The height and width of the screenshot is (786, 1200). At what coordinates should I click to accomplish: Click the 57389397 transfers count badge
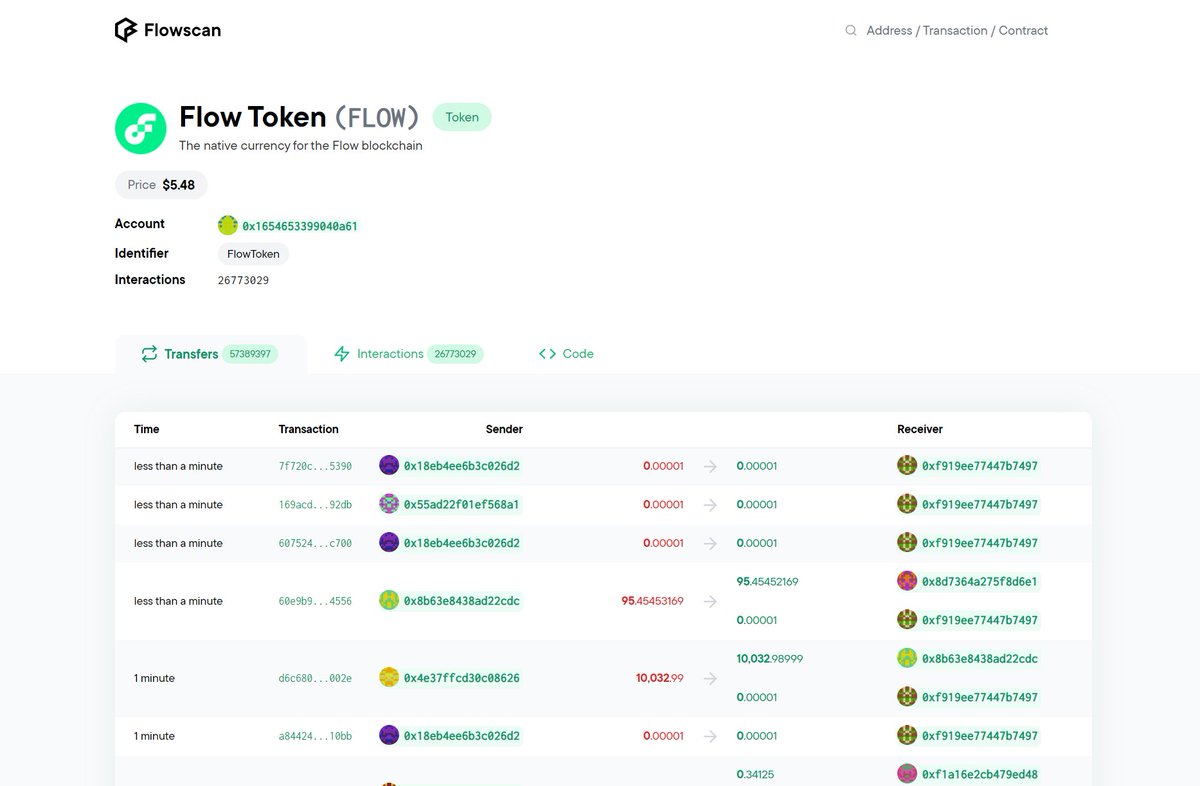250,354
